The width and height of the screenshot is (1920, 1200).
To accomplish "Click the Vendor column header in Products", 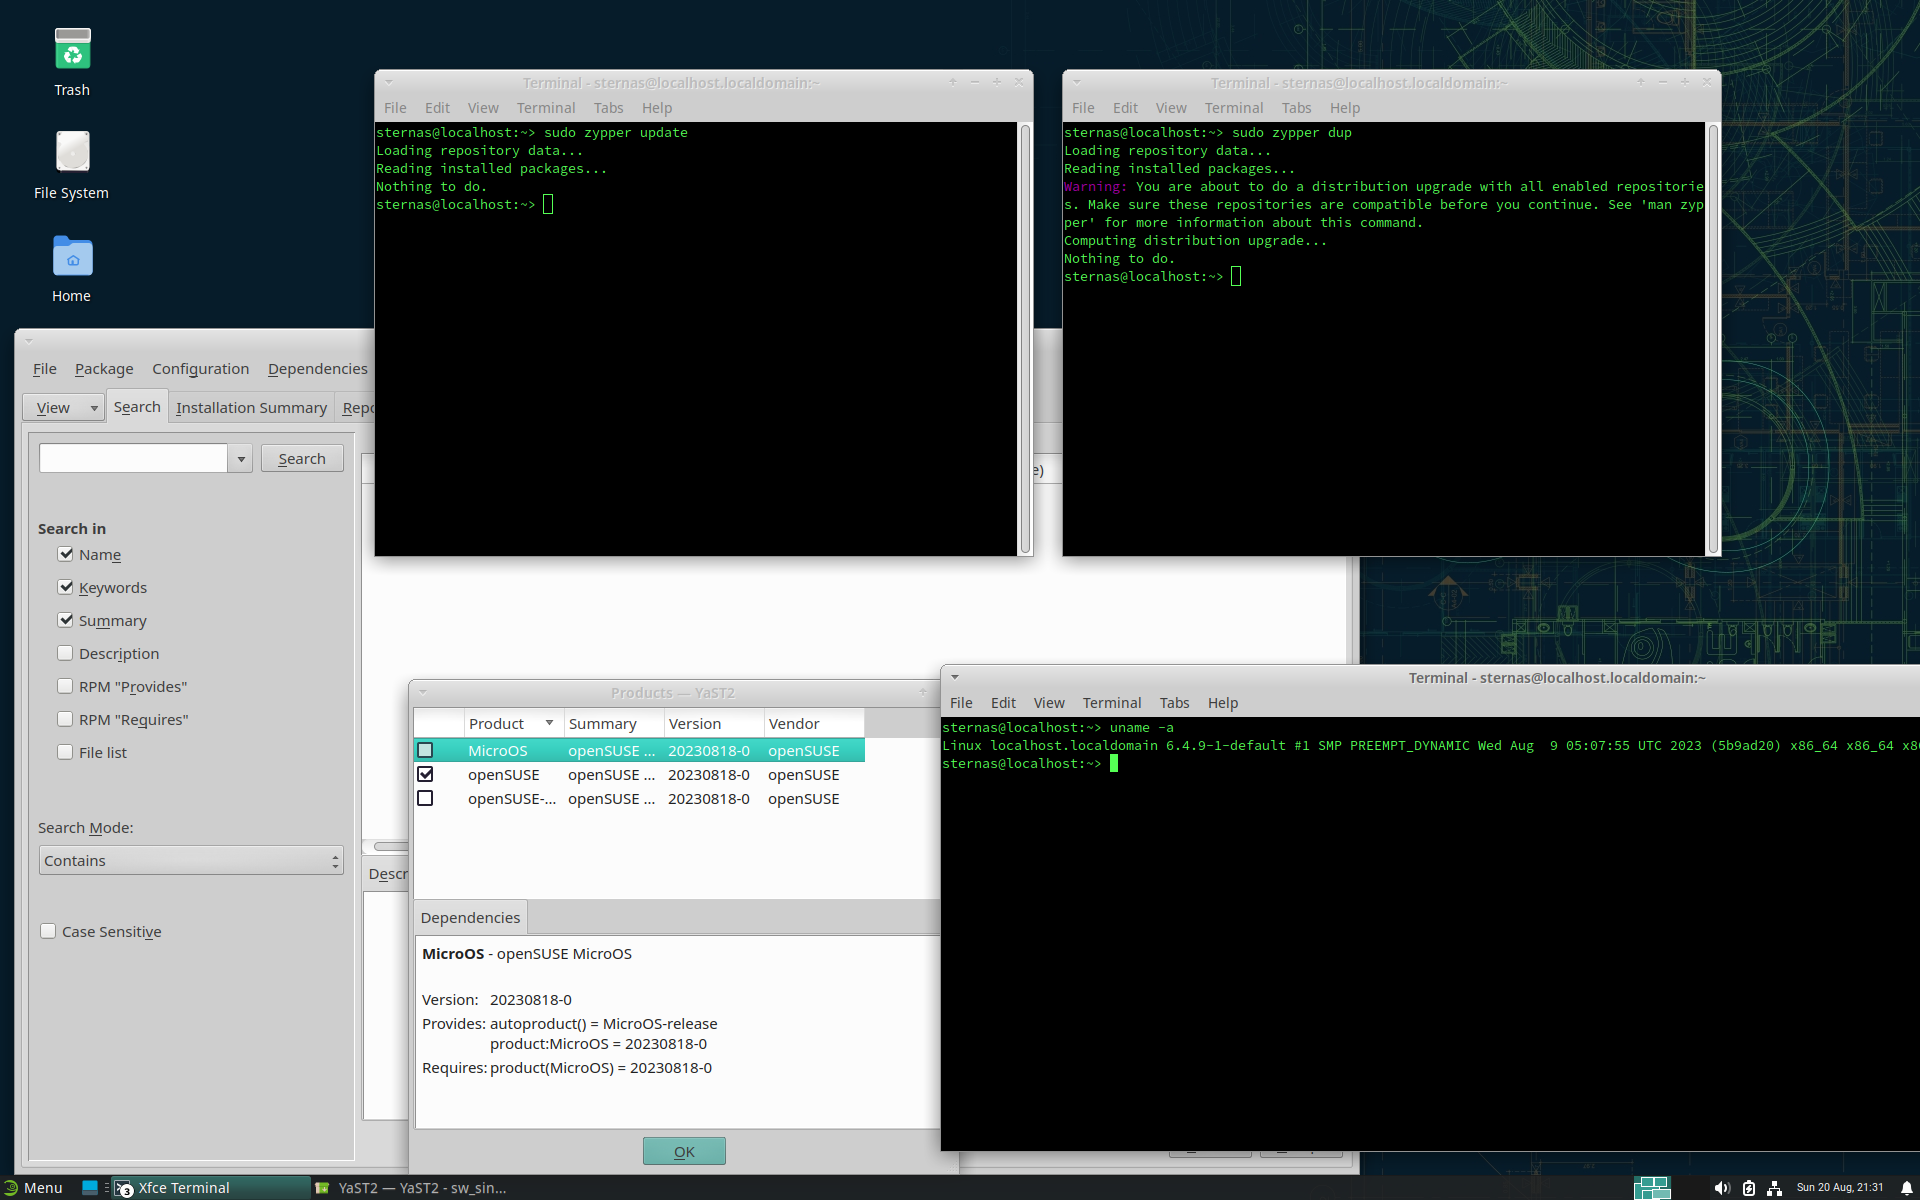I will (813, 723).
